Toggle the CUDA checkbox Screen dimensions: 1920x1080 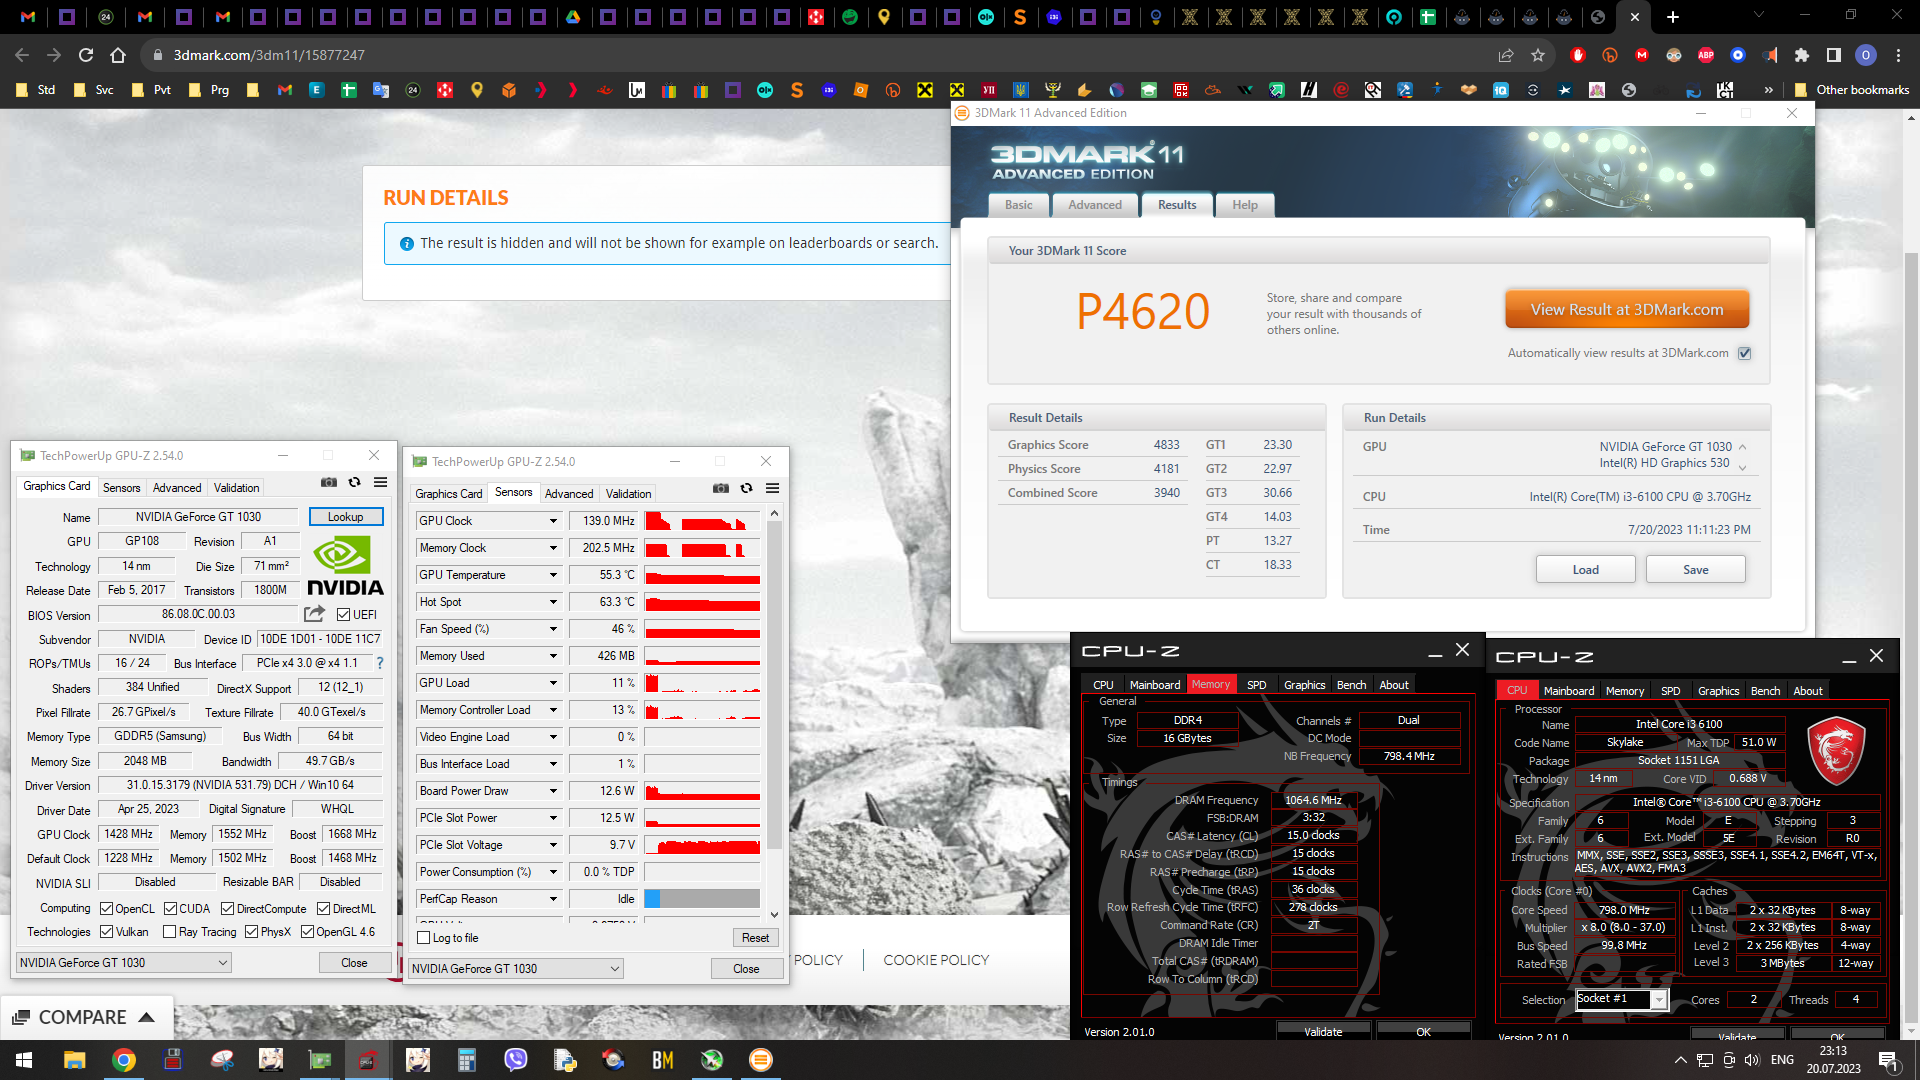(x=170, y=909)
